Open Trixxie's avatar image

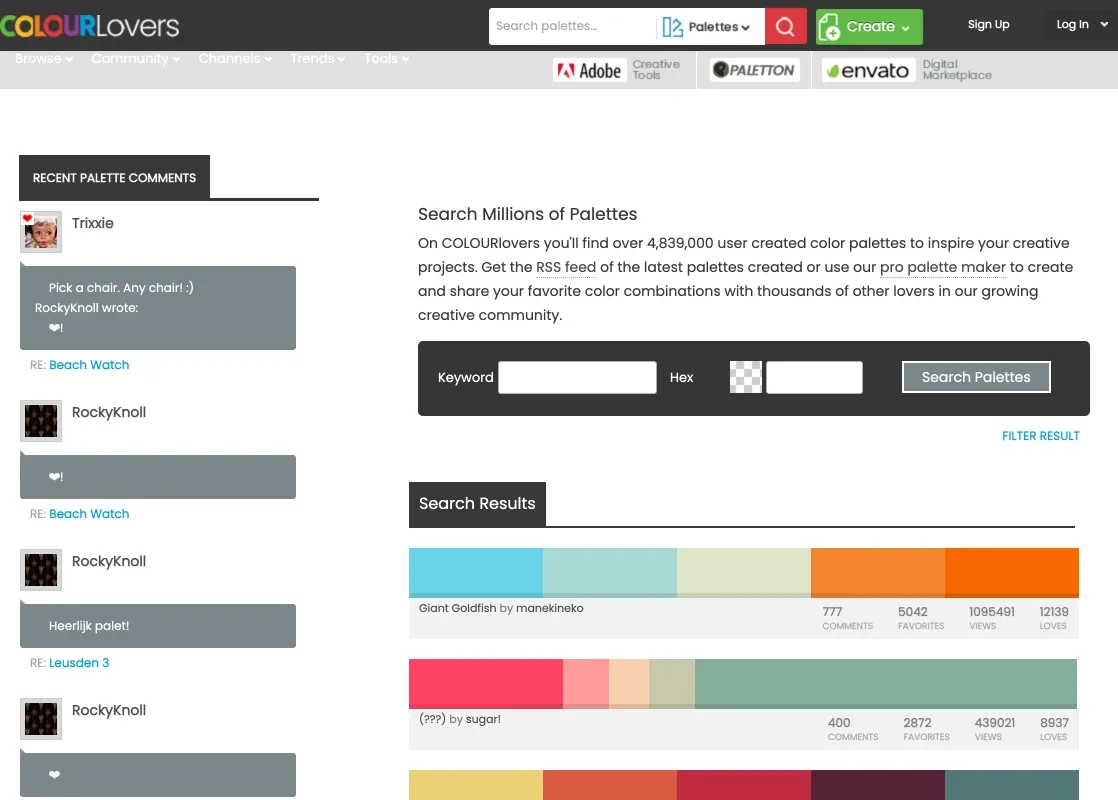pos(41,232)
